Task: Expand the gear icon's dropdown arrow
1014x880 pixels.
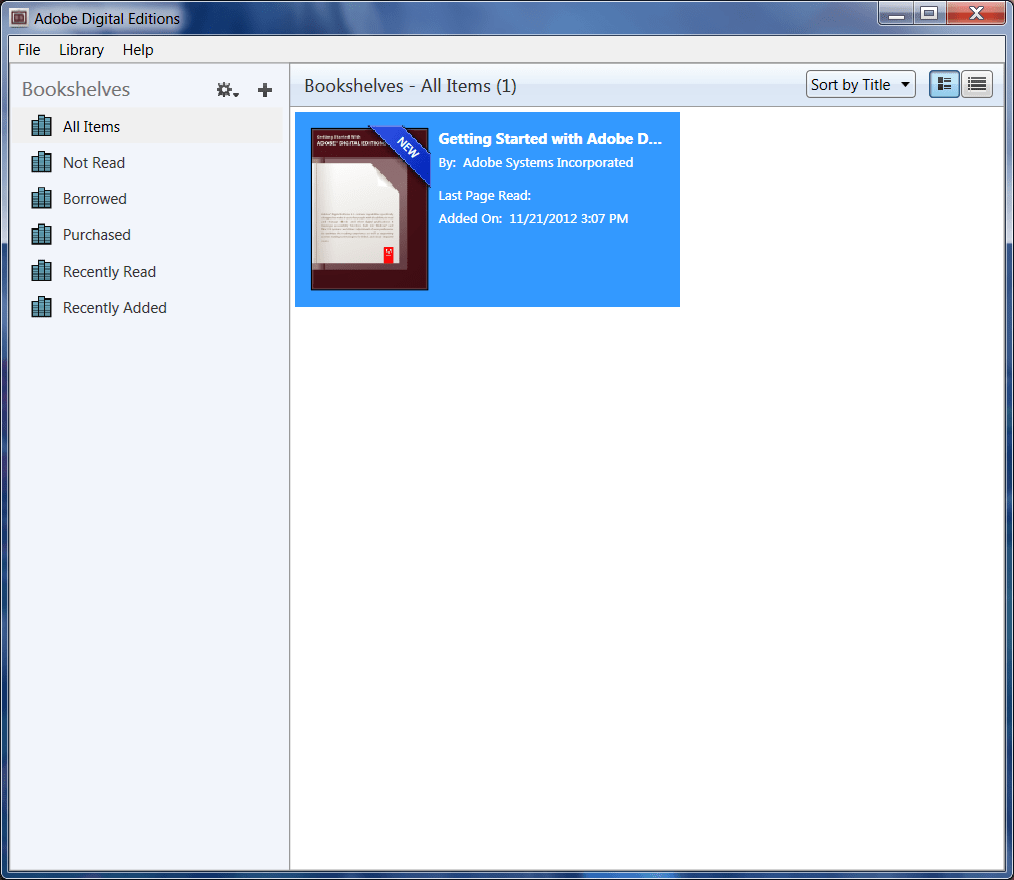Action: point(234,94)
